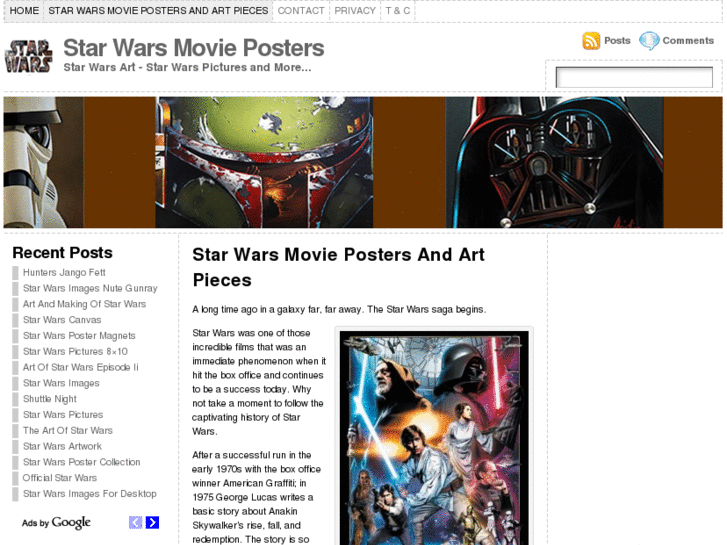727x545 pixels.
Task: Open the Star Wars Poster Collection post
Action: [82, 462]
